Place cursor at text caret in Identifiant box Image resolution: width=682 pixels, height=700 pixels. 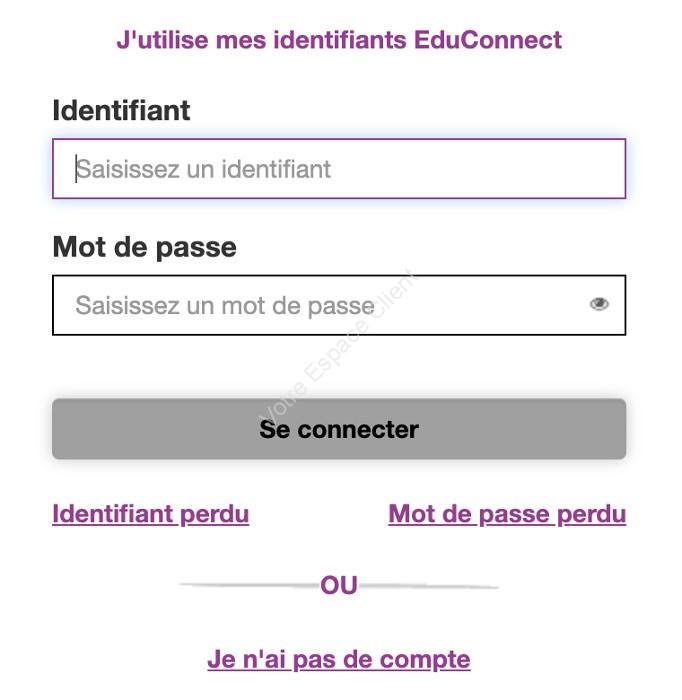(76, 169)
